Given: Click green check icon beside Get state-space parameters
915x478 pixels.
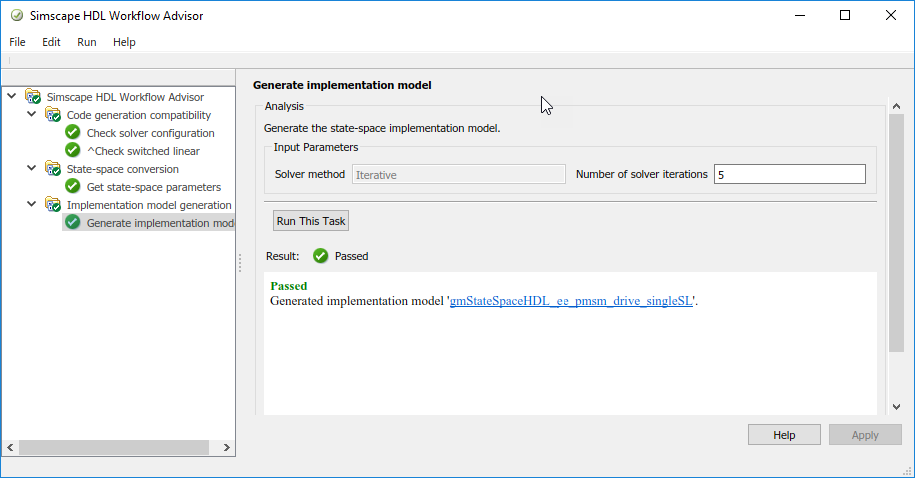Looking at the screenshot, I should point(72,187).
